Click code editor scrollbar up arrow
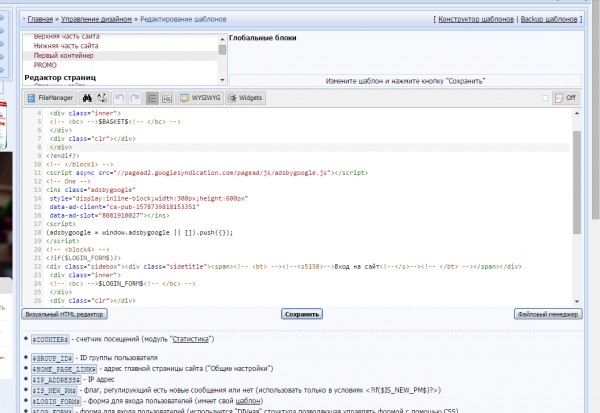Viewport: 600px width, 413px height. (x=577, y=113)
